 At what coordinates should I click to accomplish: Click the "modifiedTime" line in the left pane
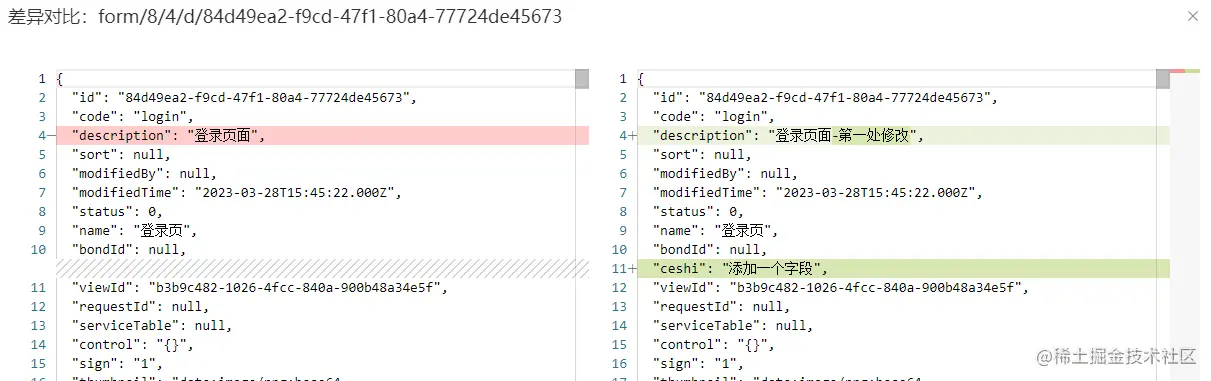click(x=238, y=192)
